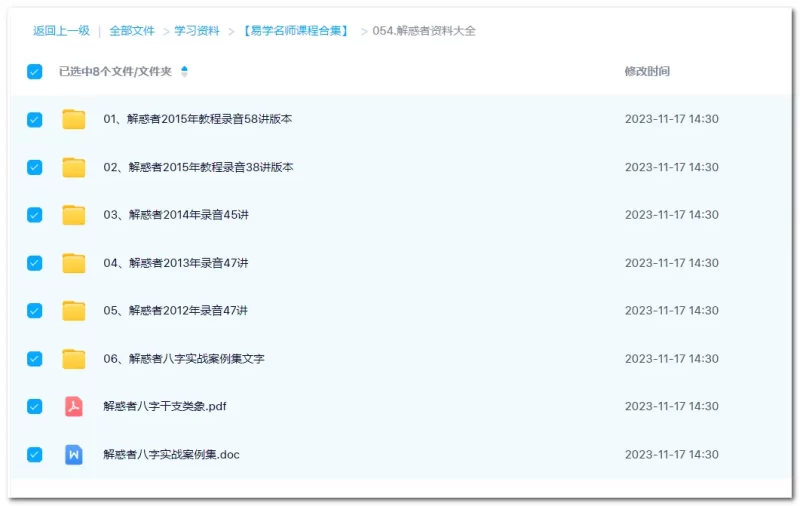
Task: Sort the list by 修改时间 column
Action: pos(647,71)
